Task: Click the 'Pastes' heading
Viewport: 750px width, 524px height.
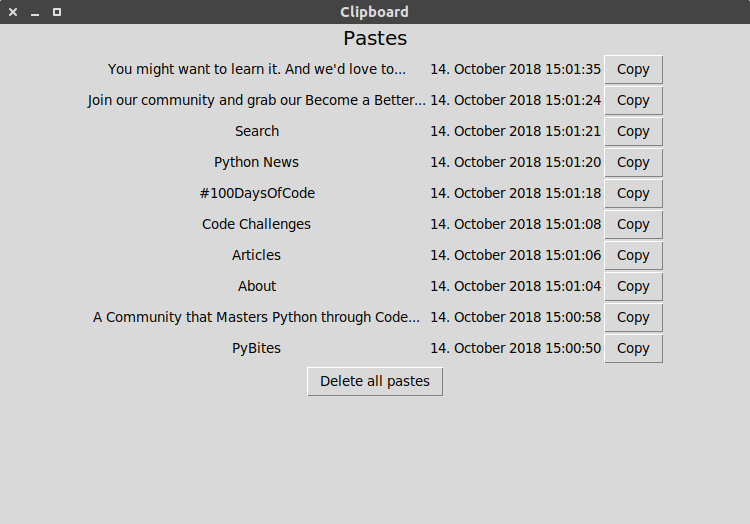Action: pos(375,39)
